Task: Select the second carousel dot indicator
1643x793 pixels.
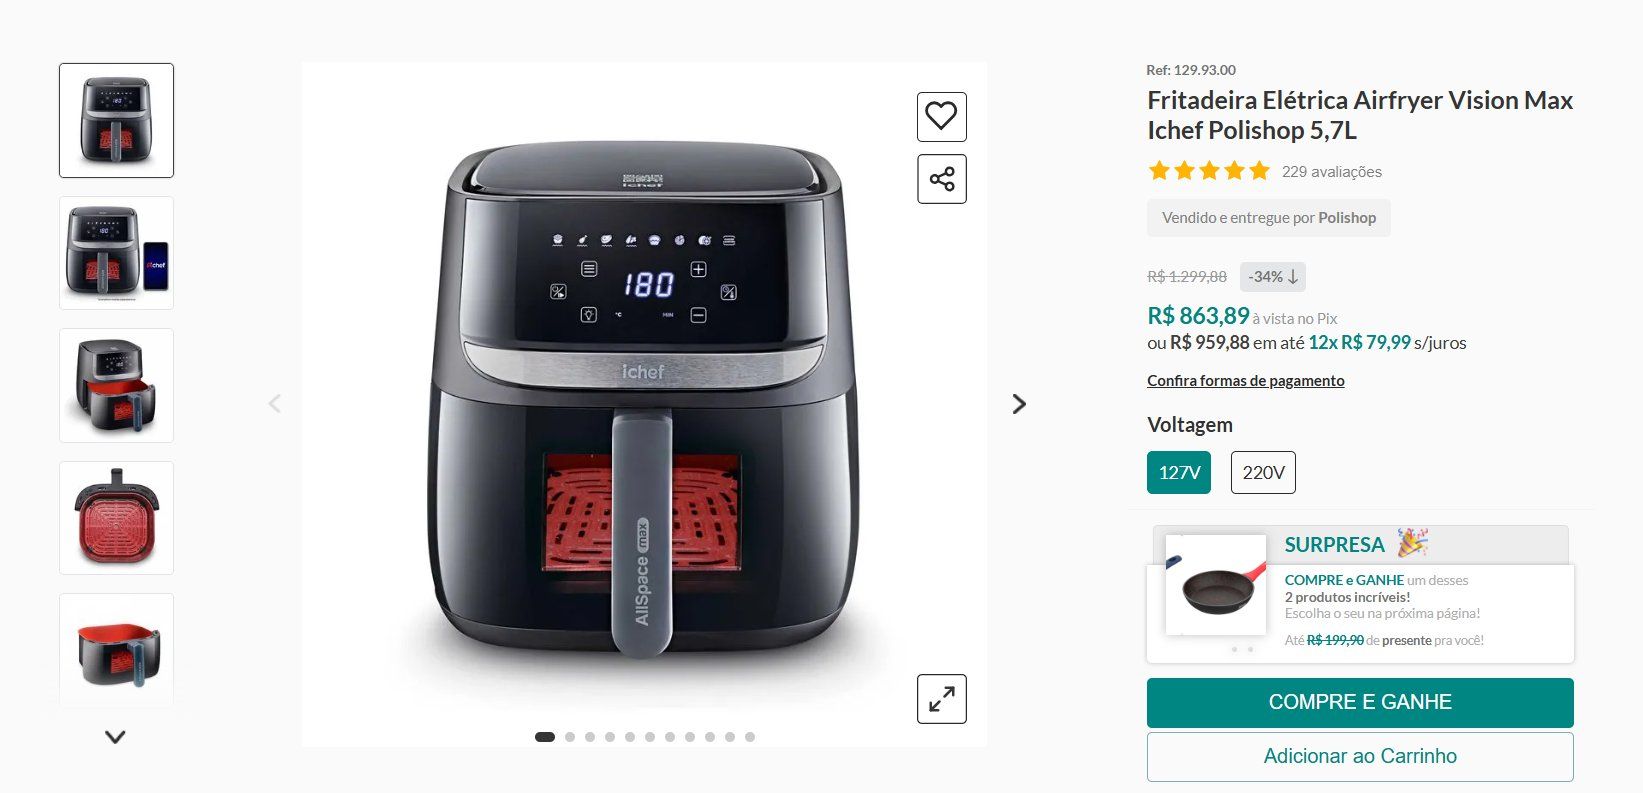Action: pyautogui.click(x=570, y=737)
